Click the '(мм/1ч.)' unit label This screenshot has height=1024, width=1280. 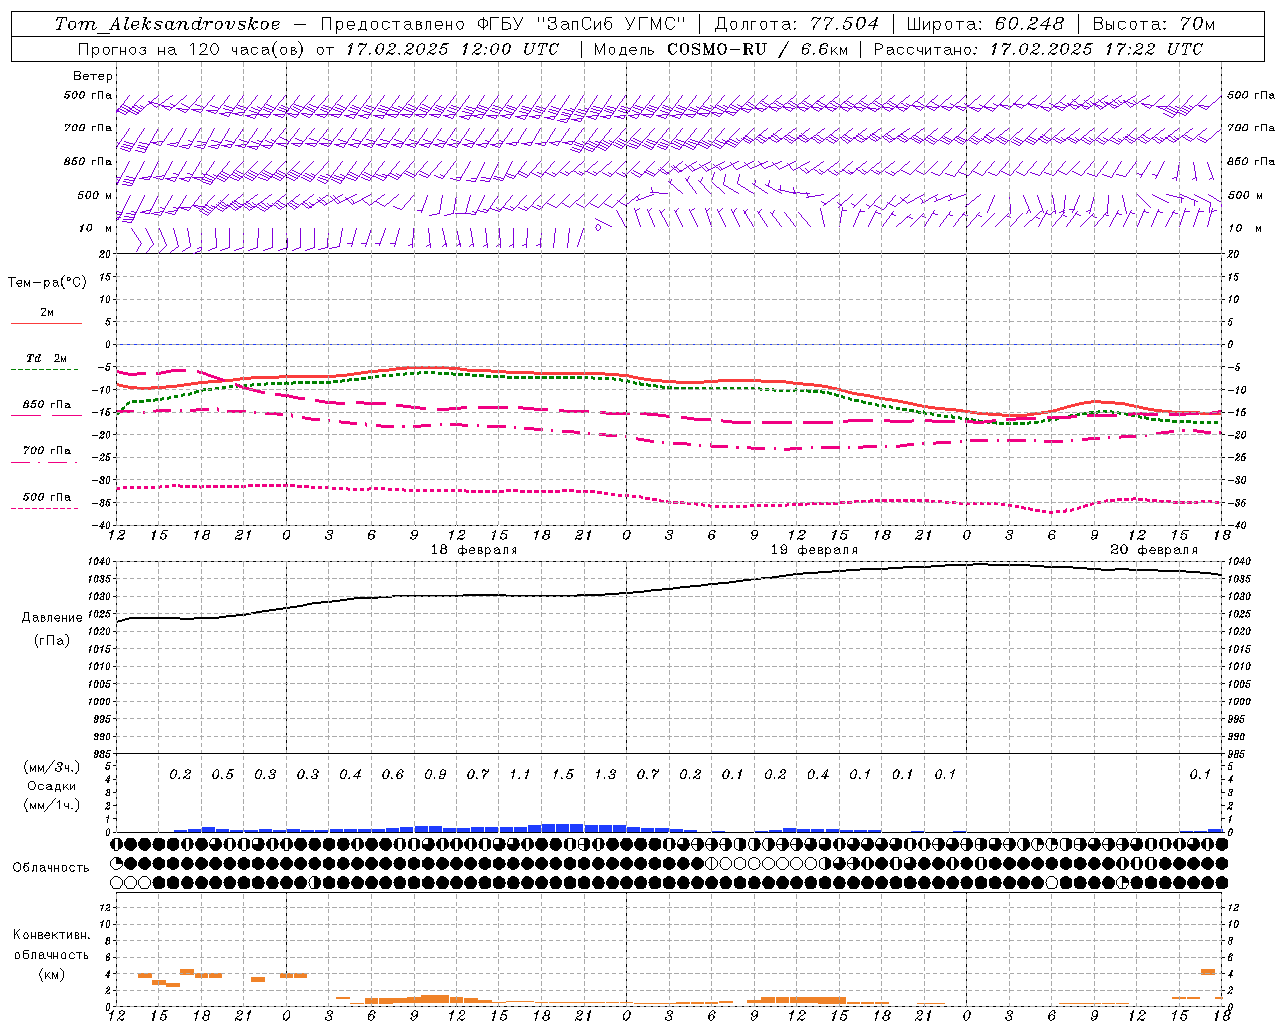coord(52,805)
